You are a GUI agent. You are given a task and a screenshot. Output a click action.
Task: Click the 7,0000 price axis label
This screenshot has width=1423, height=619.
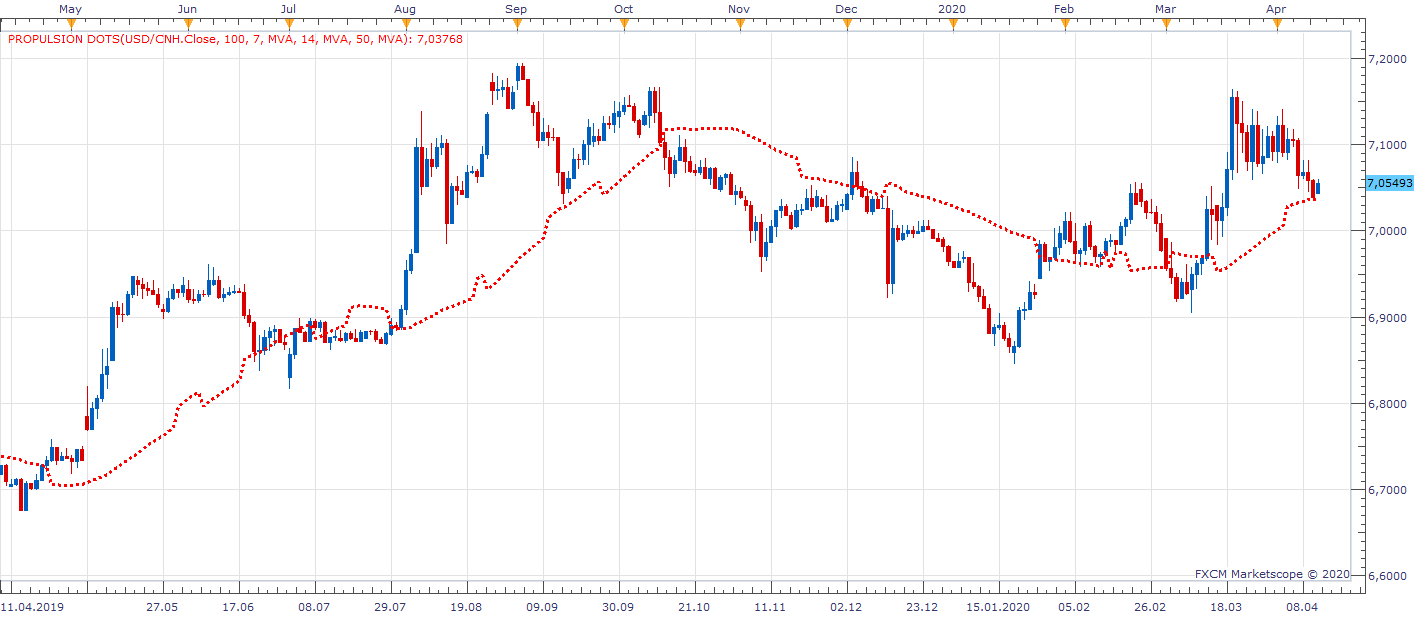(1385, 231)
